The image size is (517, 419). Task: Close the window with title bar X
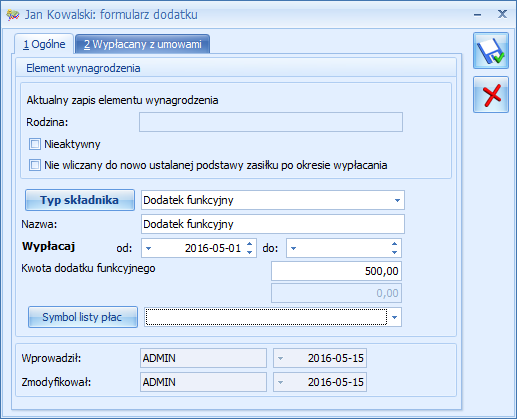click(502, 14)
